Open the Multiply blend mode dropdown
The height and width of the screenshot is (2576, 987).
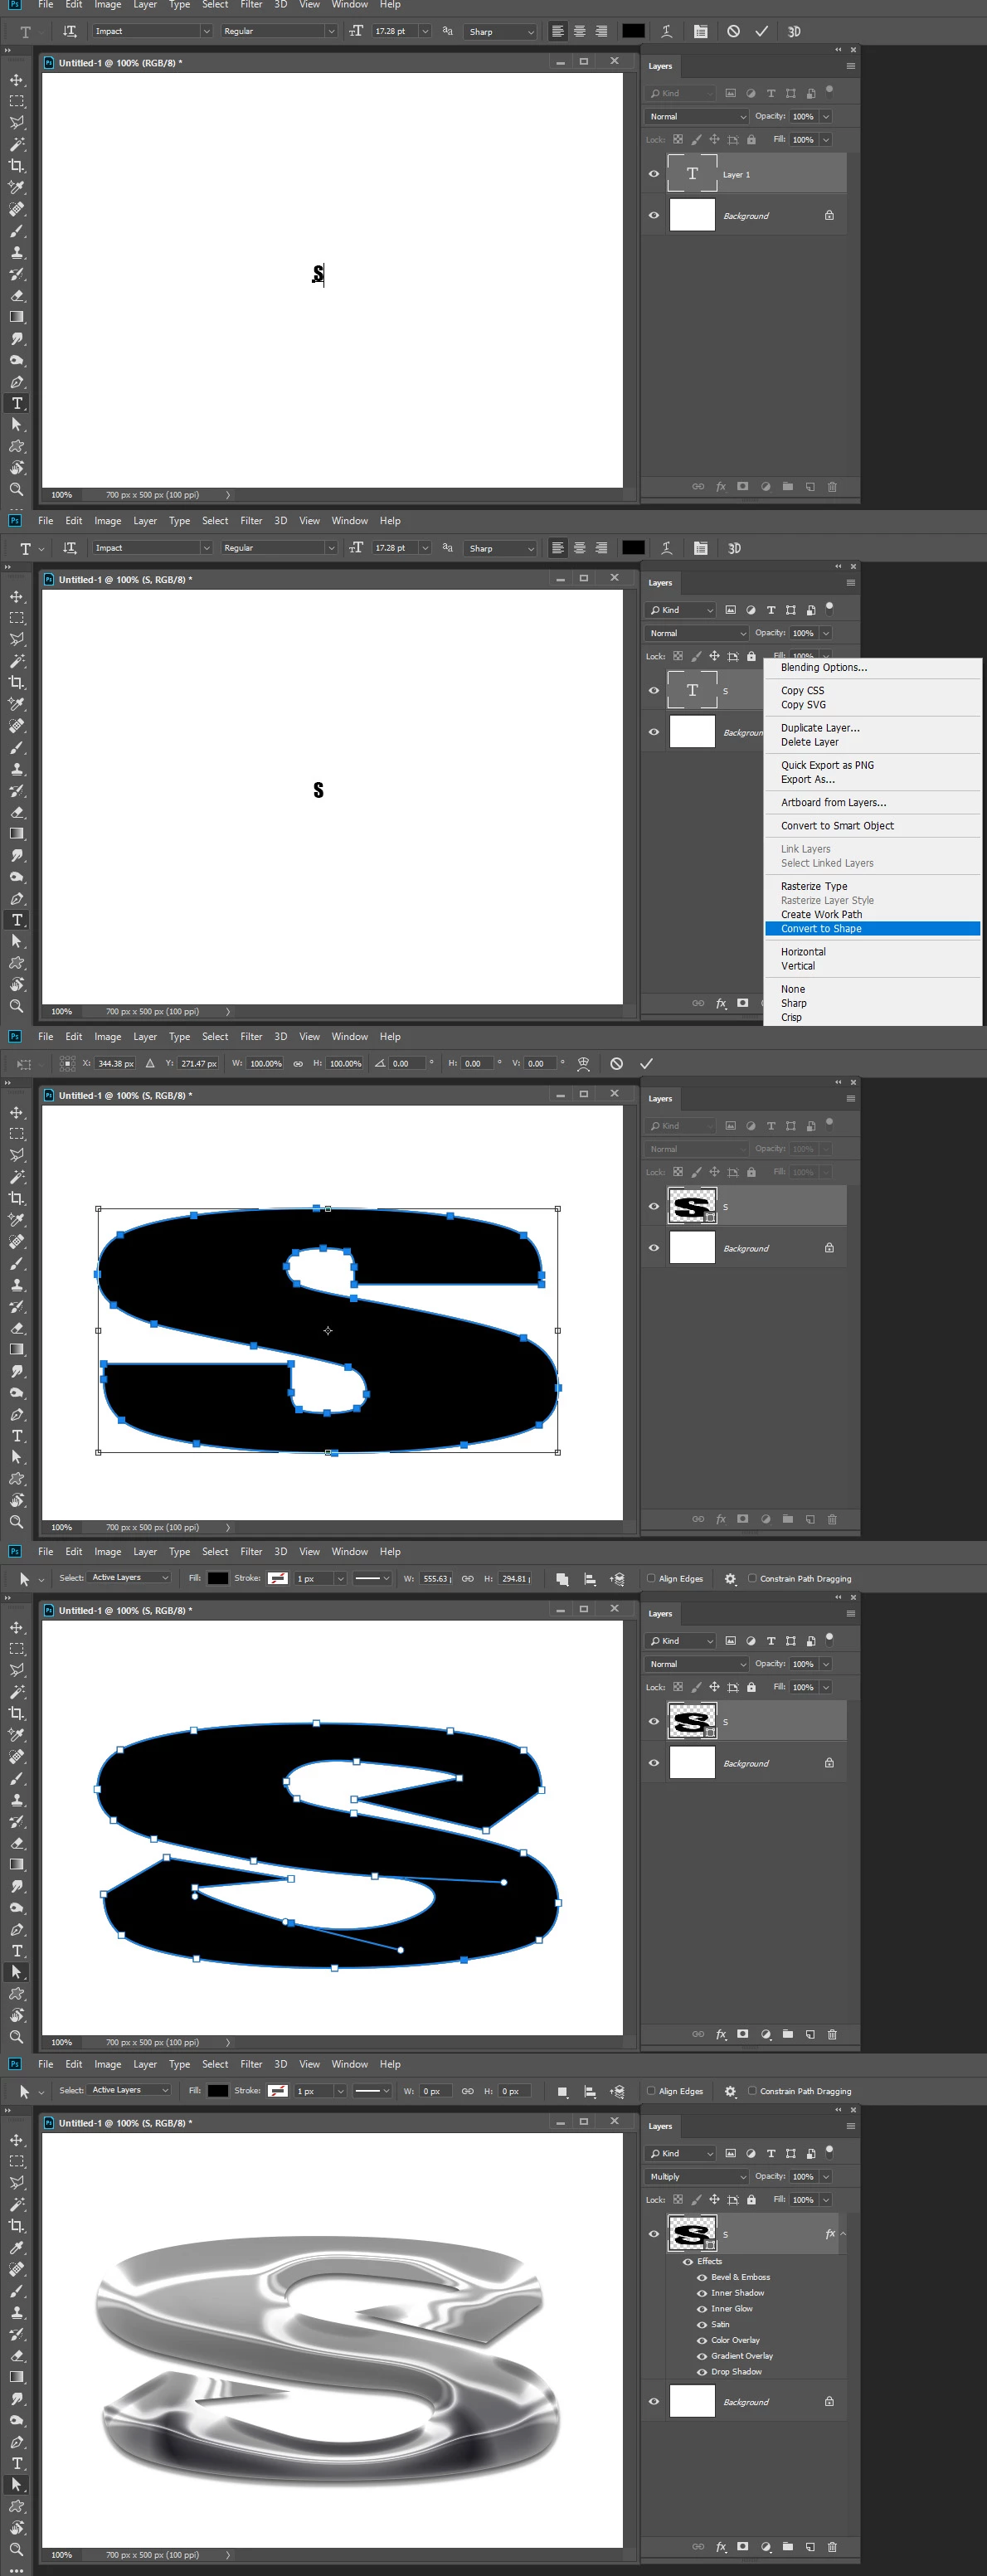pyautogui.click(x=697, y=2177)
